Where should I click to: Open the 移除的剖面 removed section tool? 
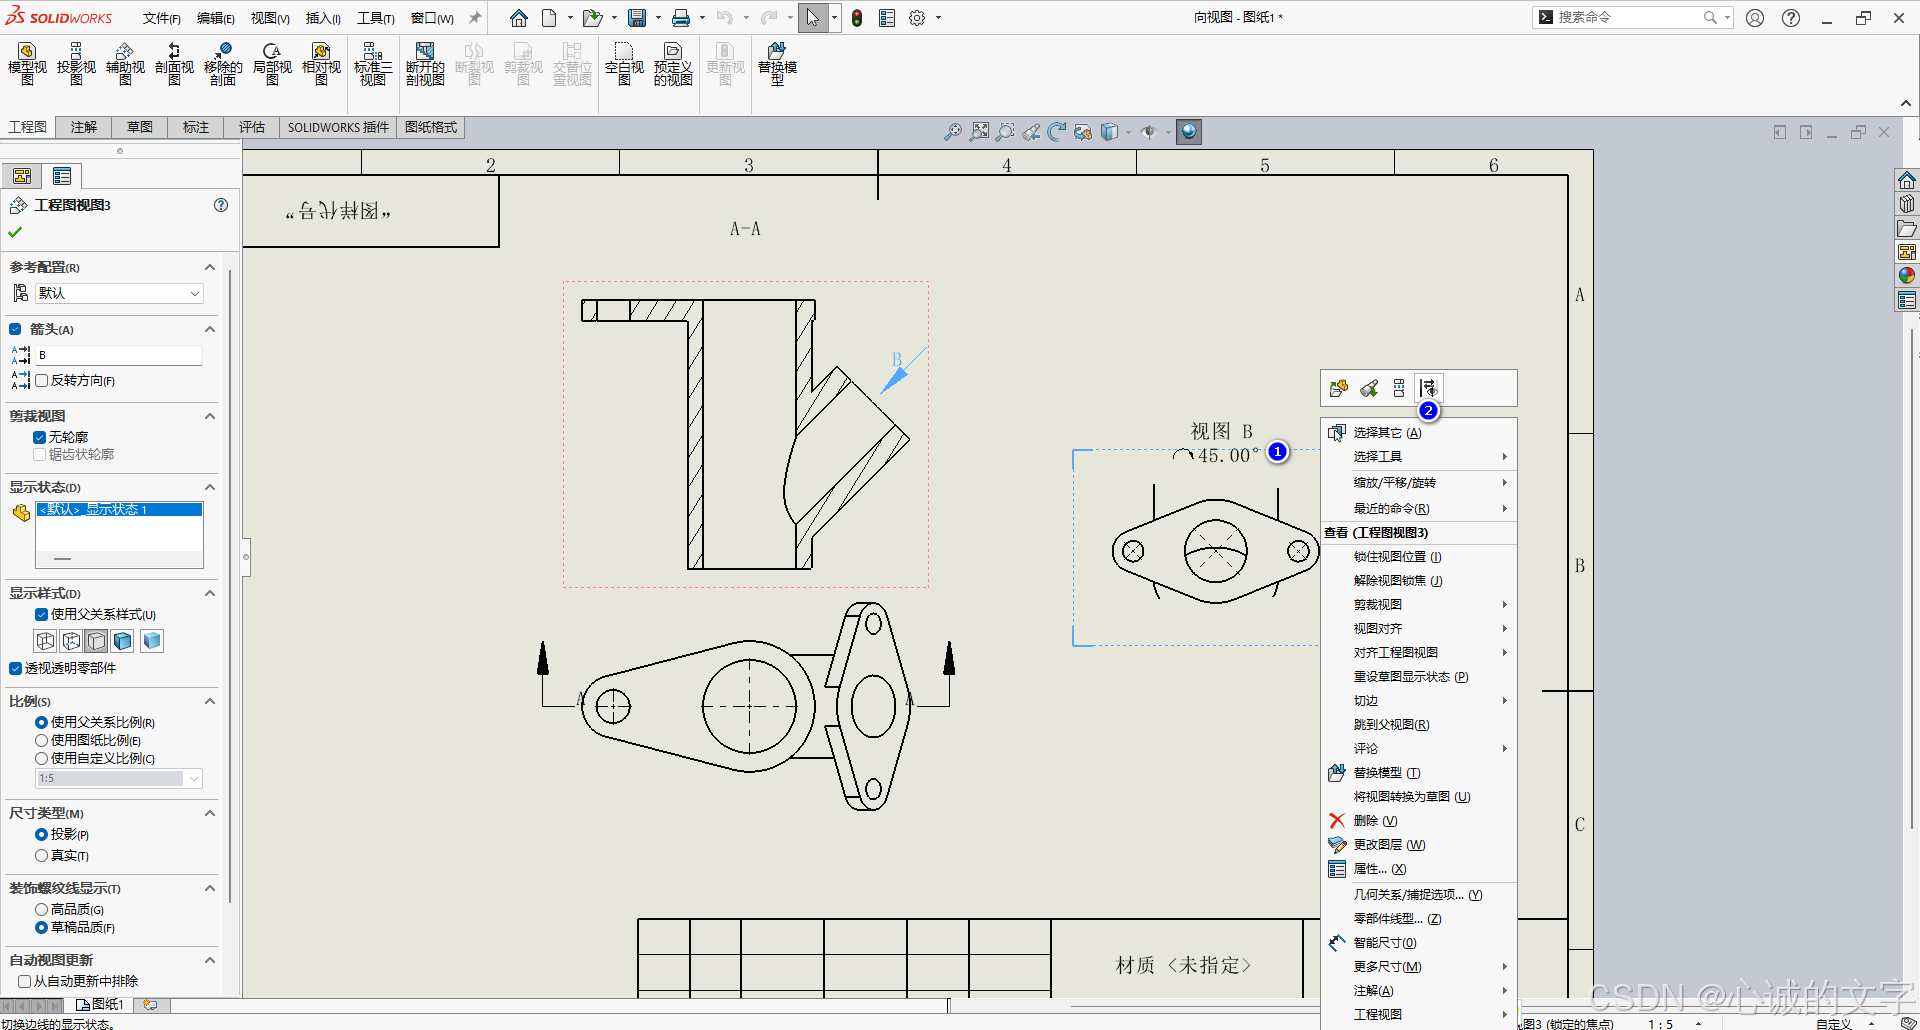click(223, 64)
